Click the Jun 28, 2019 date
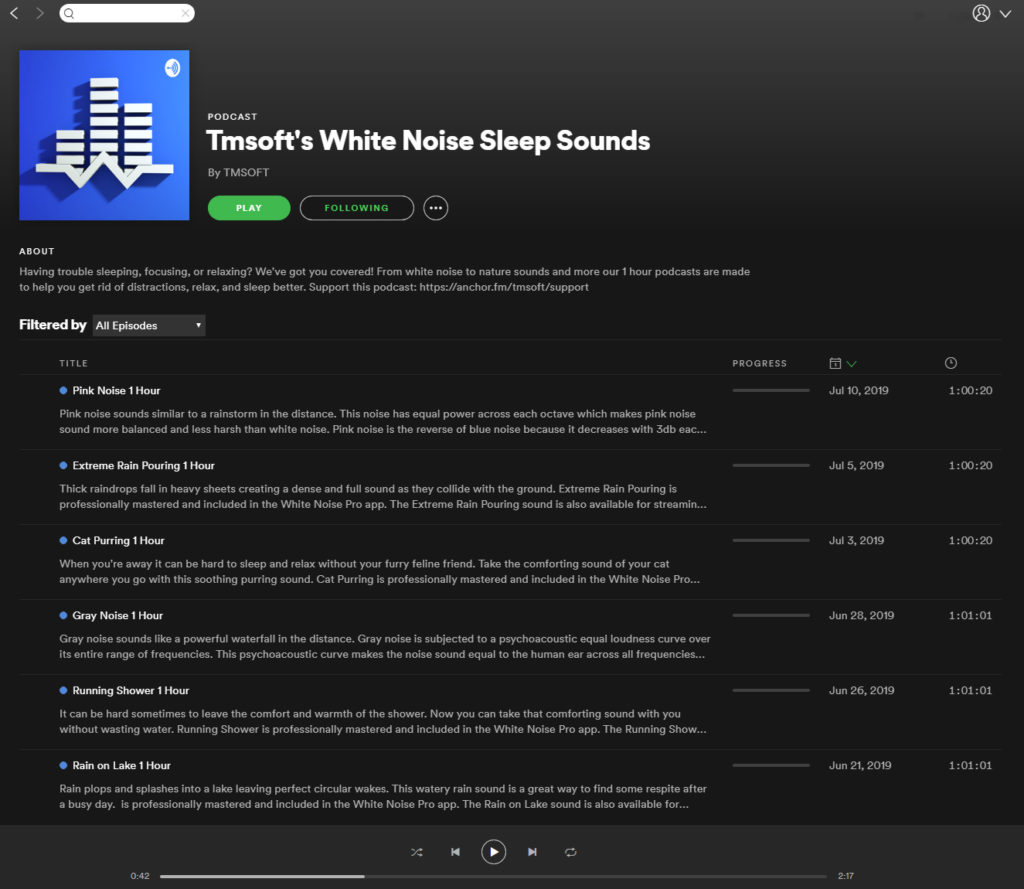Image resolution: width=1024 pixels, height=889 pixels. tap(861, 616)
